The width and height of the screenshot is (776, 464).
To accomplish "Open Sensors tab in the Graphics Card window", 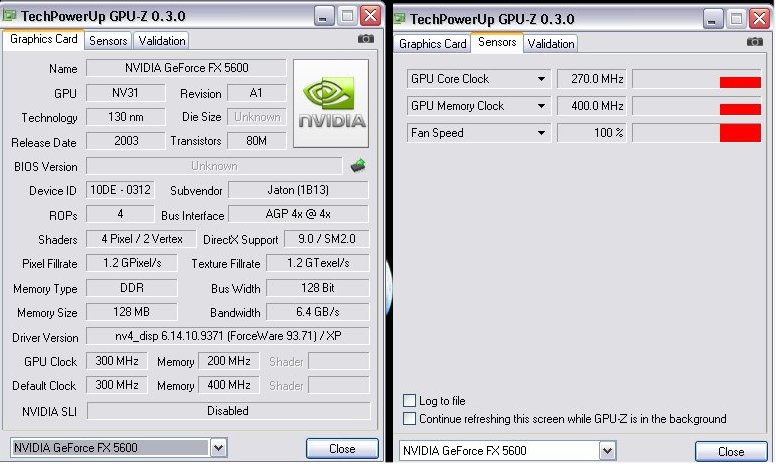I will [108, 41].
